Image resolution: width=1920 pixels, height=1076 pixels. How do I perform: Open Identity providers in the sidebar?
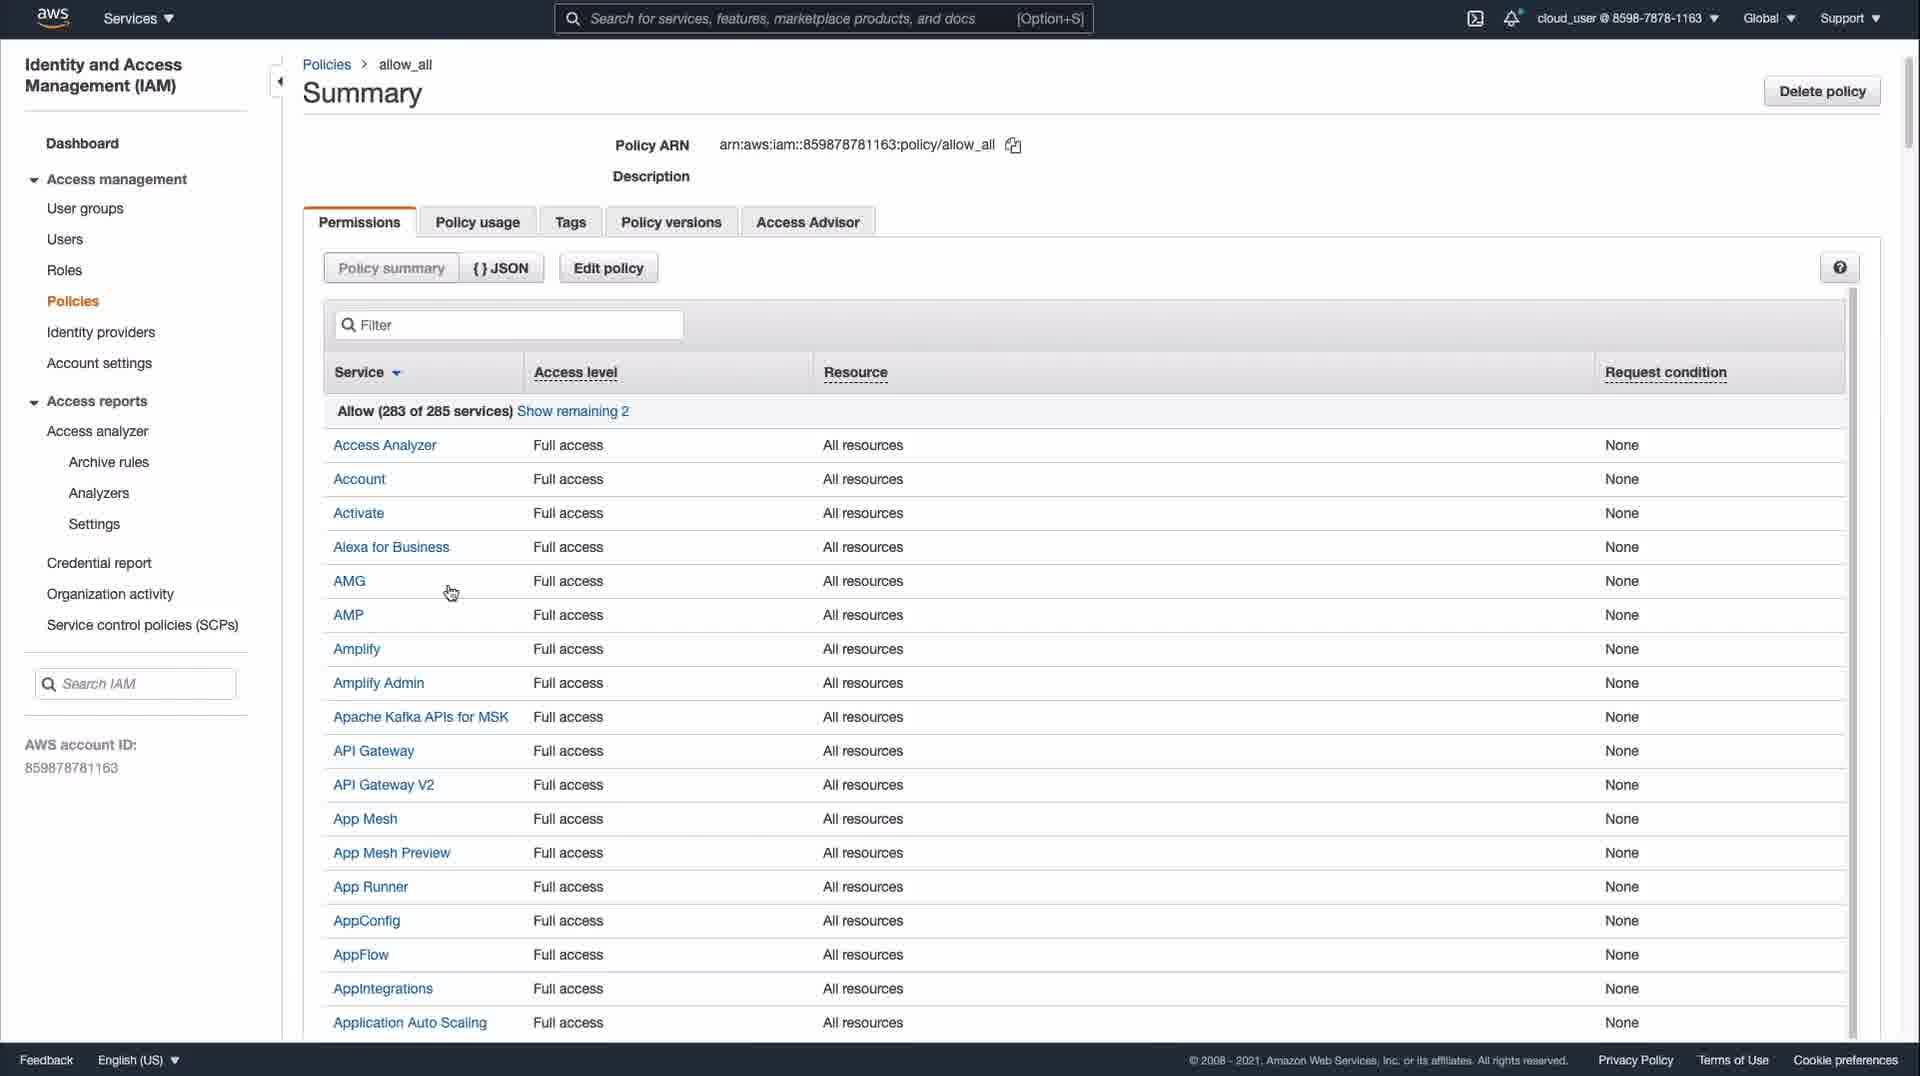coord(101,332)
